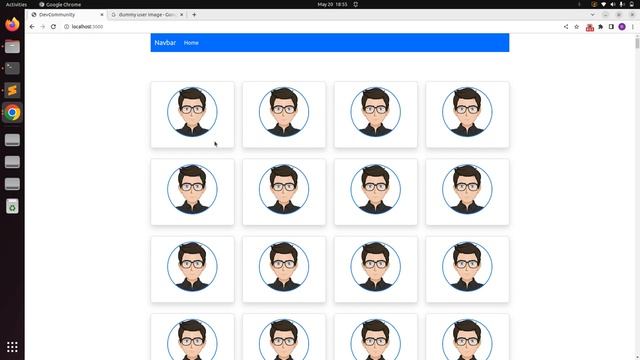Open the Google Chrome app menu
The image size is (640, 360).
click(x=60, y=4)
